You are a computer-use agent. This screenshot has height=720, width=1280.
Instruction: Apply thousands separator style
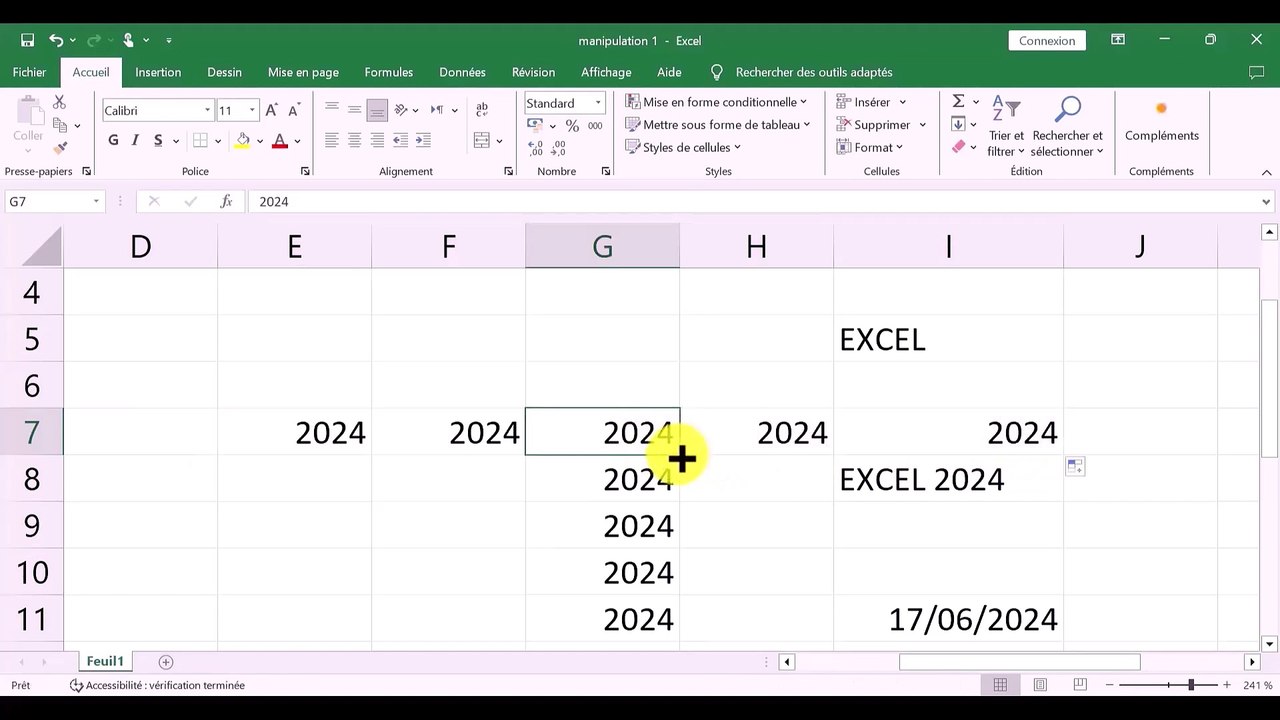pos(595,126)
